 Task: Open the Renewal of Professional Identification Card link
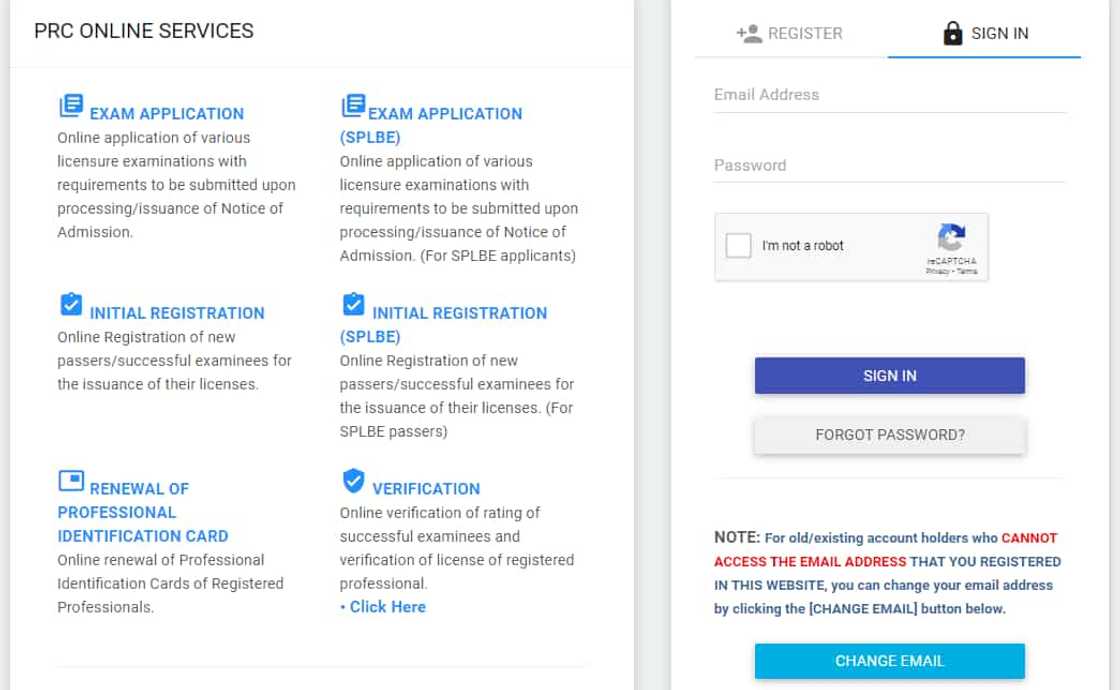coord(143,512)
